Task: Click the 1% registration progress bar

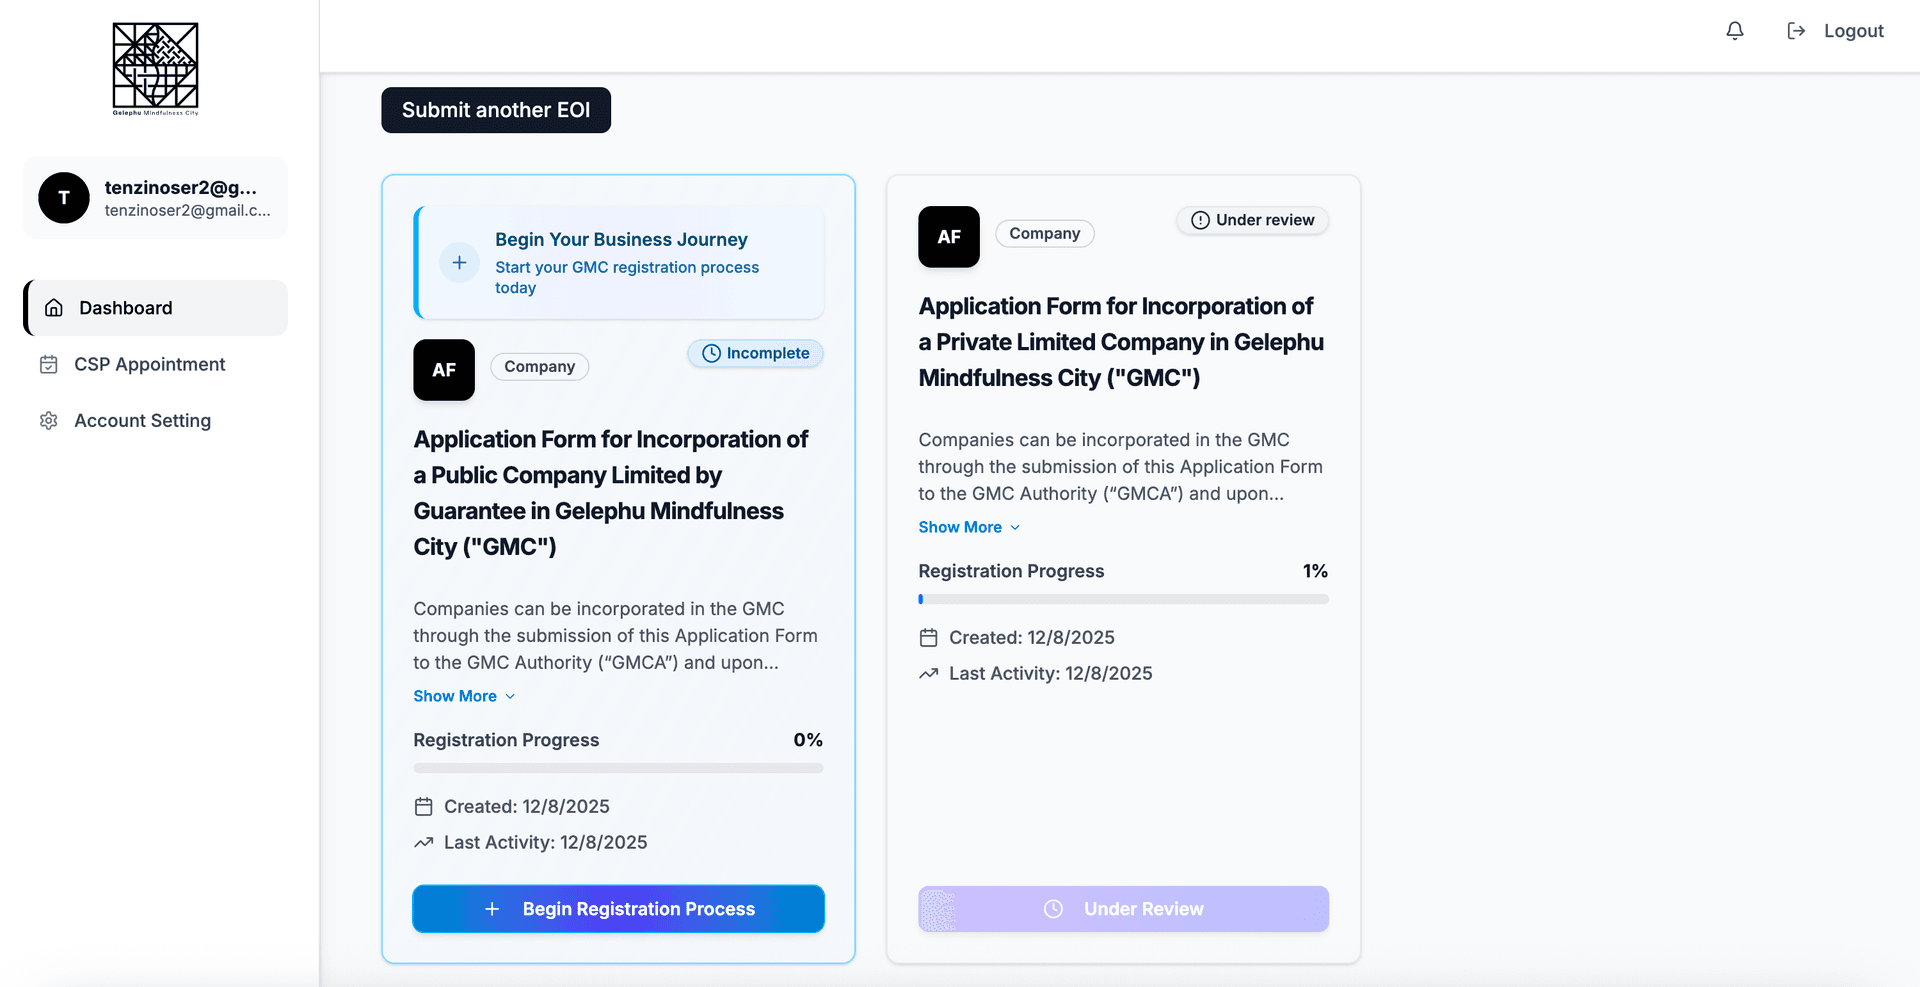Action: tap(1123, 599)
